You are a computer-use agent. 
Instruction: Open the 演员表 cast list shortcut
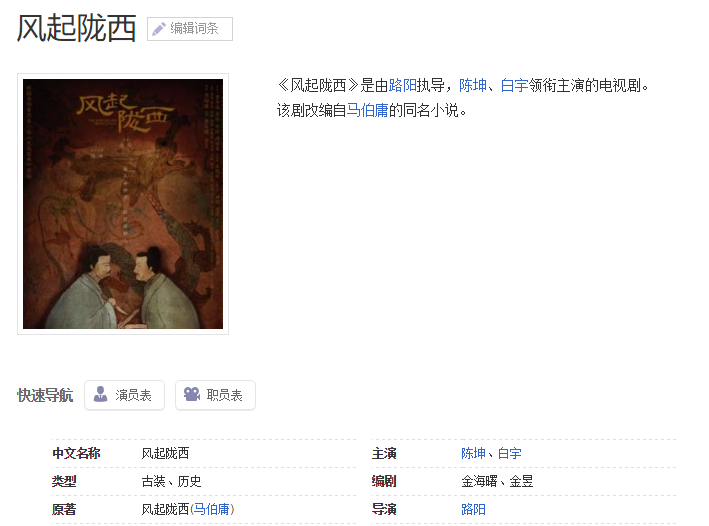(x=124, y=395)
